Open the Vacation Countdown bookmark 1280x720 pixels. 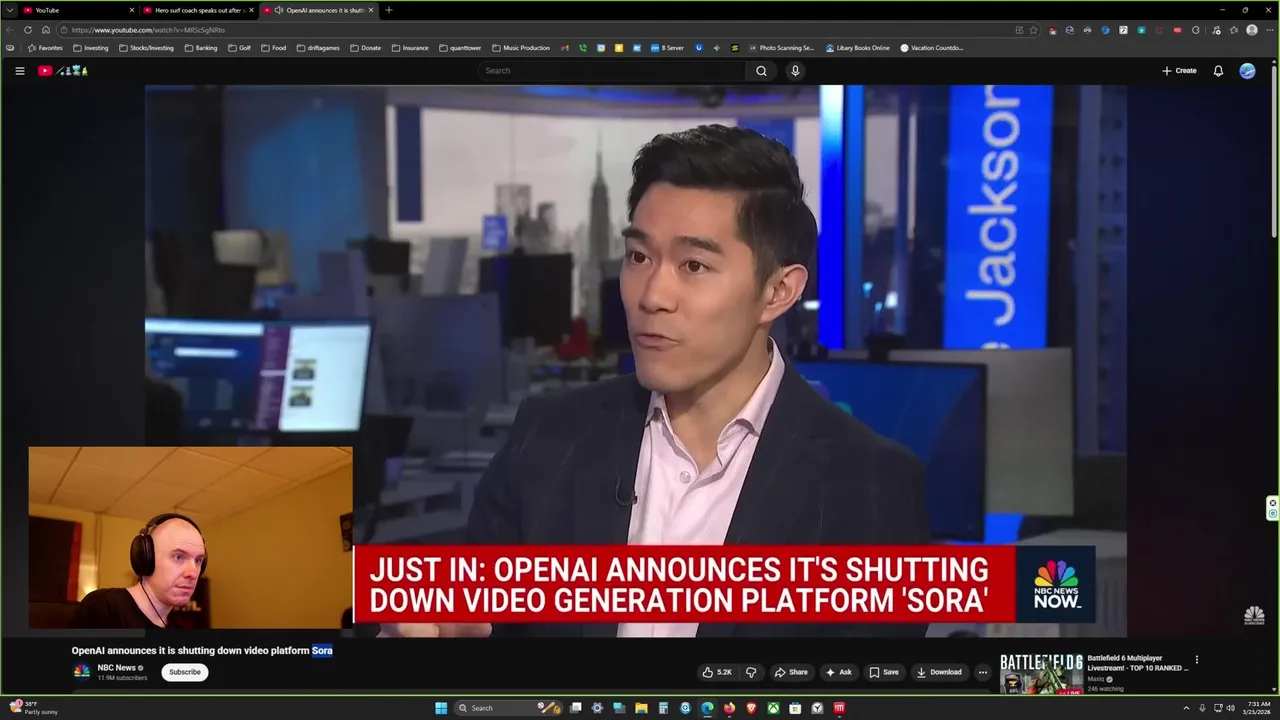[x=931, y=48]
